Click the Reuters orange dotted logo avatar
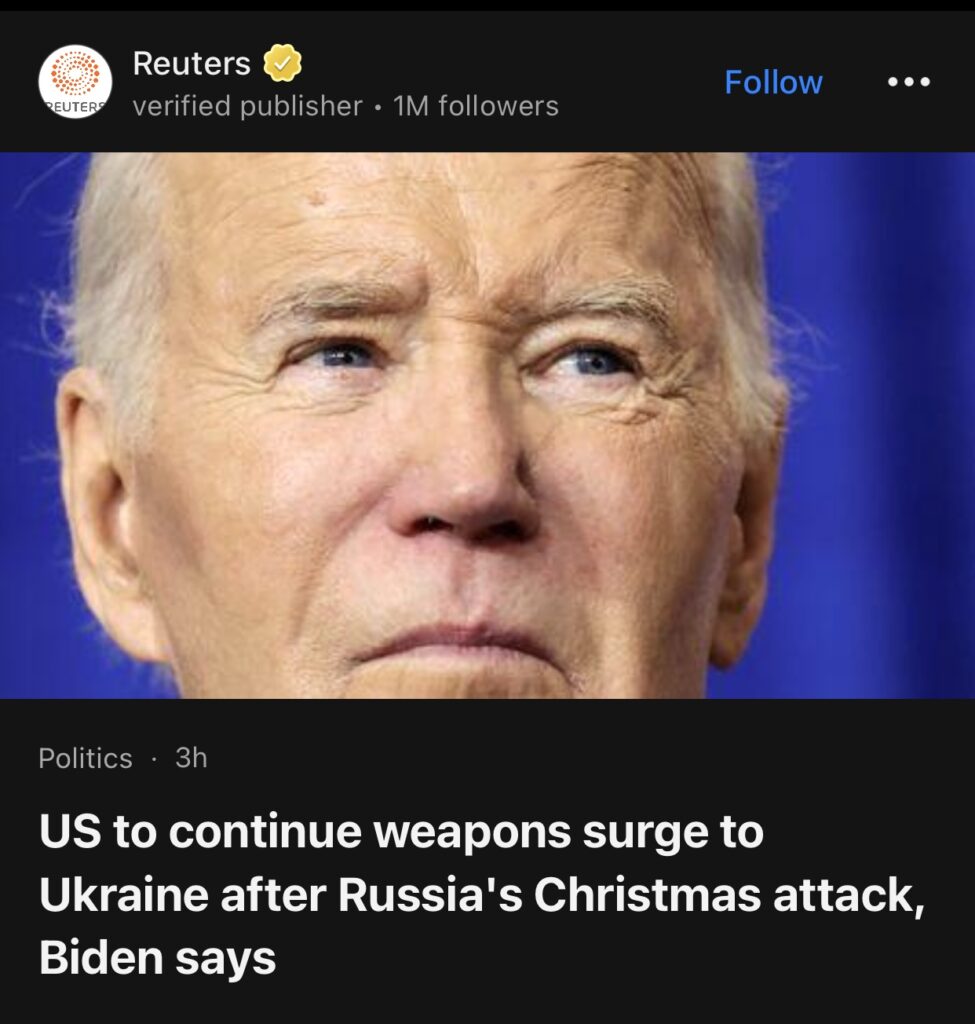Image resolution: width=975 pixels, height=1024 pixels. (x=75, y=82)
